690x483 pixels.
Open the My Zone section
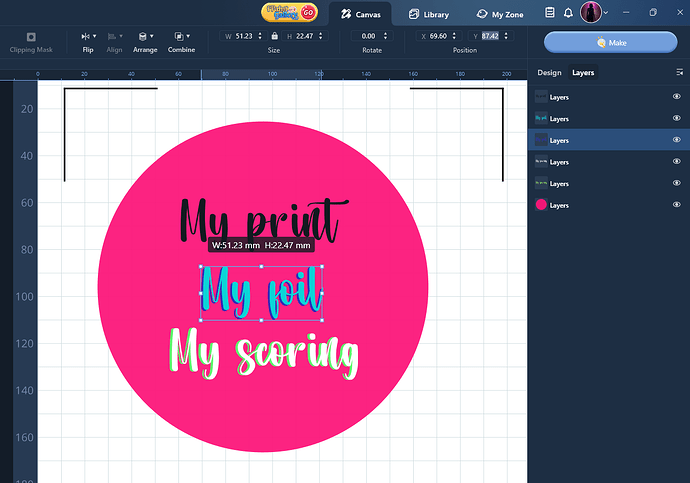(500, 15)
